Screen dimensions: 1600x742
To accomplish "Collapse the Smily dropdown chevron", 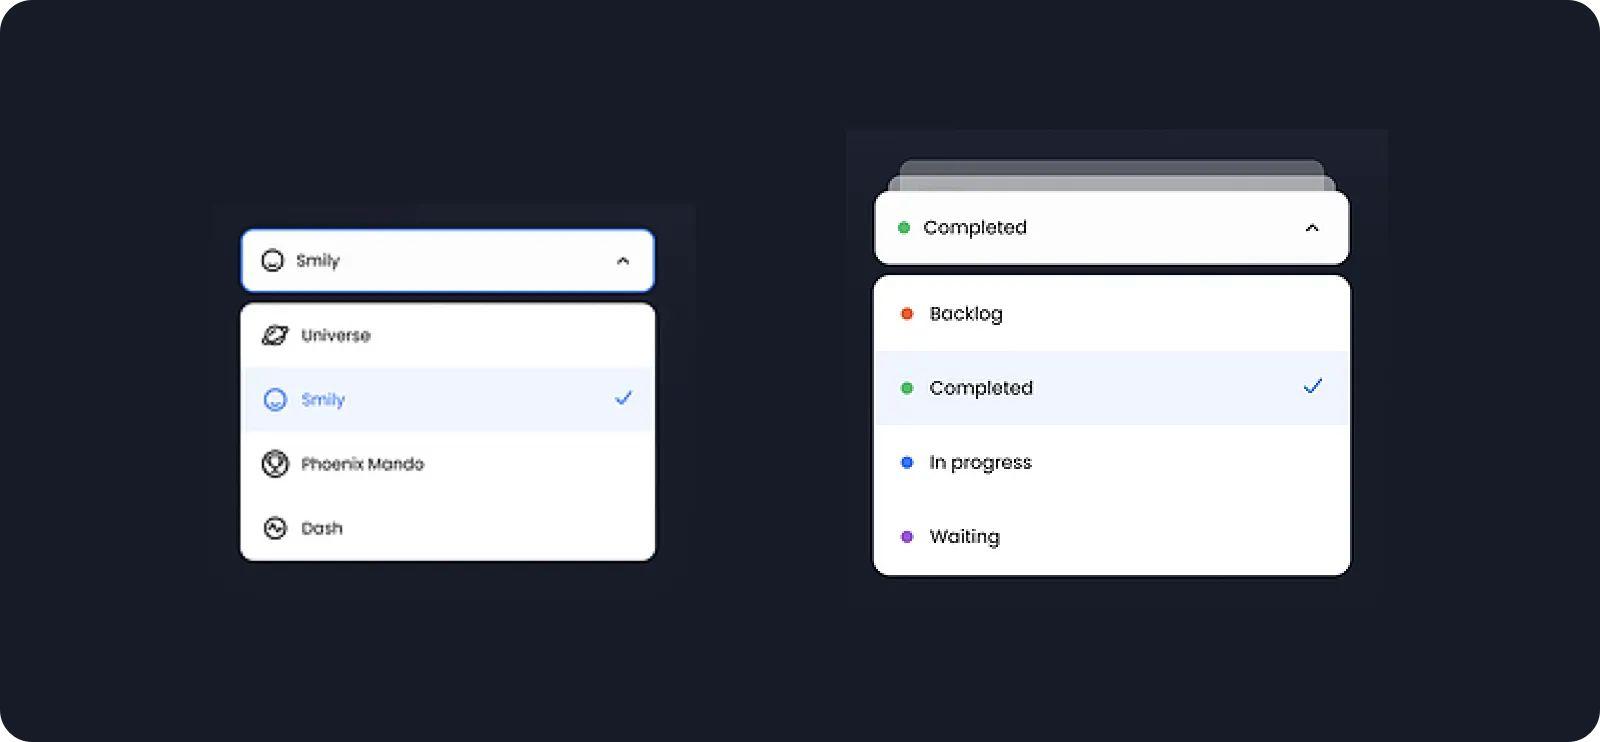I will click(623, 261).
